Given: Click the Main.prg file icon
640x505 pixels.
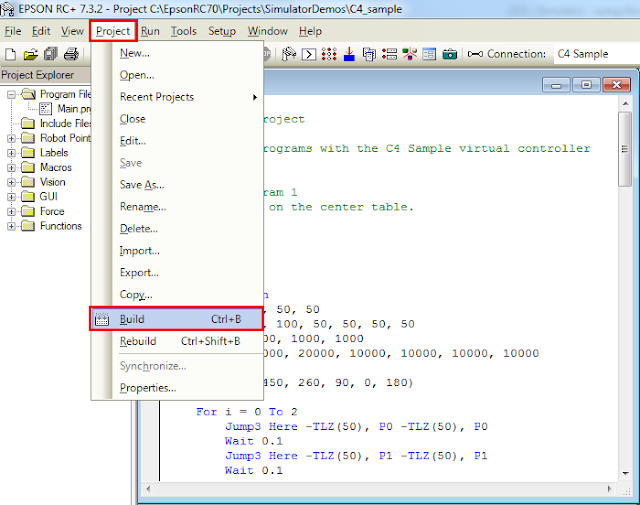Looking at the screenshot, I should point(45,109).
